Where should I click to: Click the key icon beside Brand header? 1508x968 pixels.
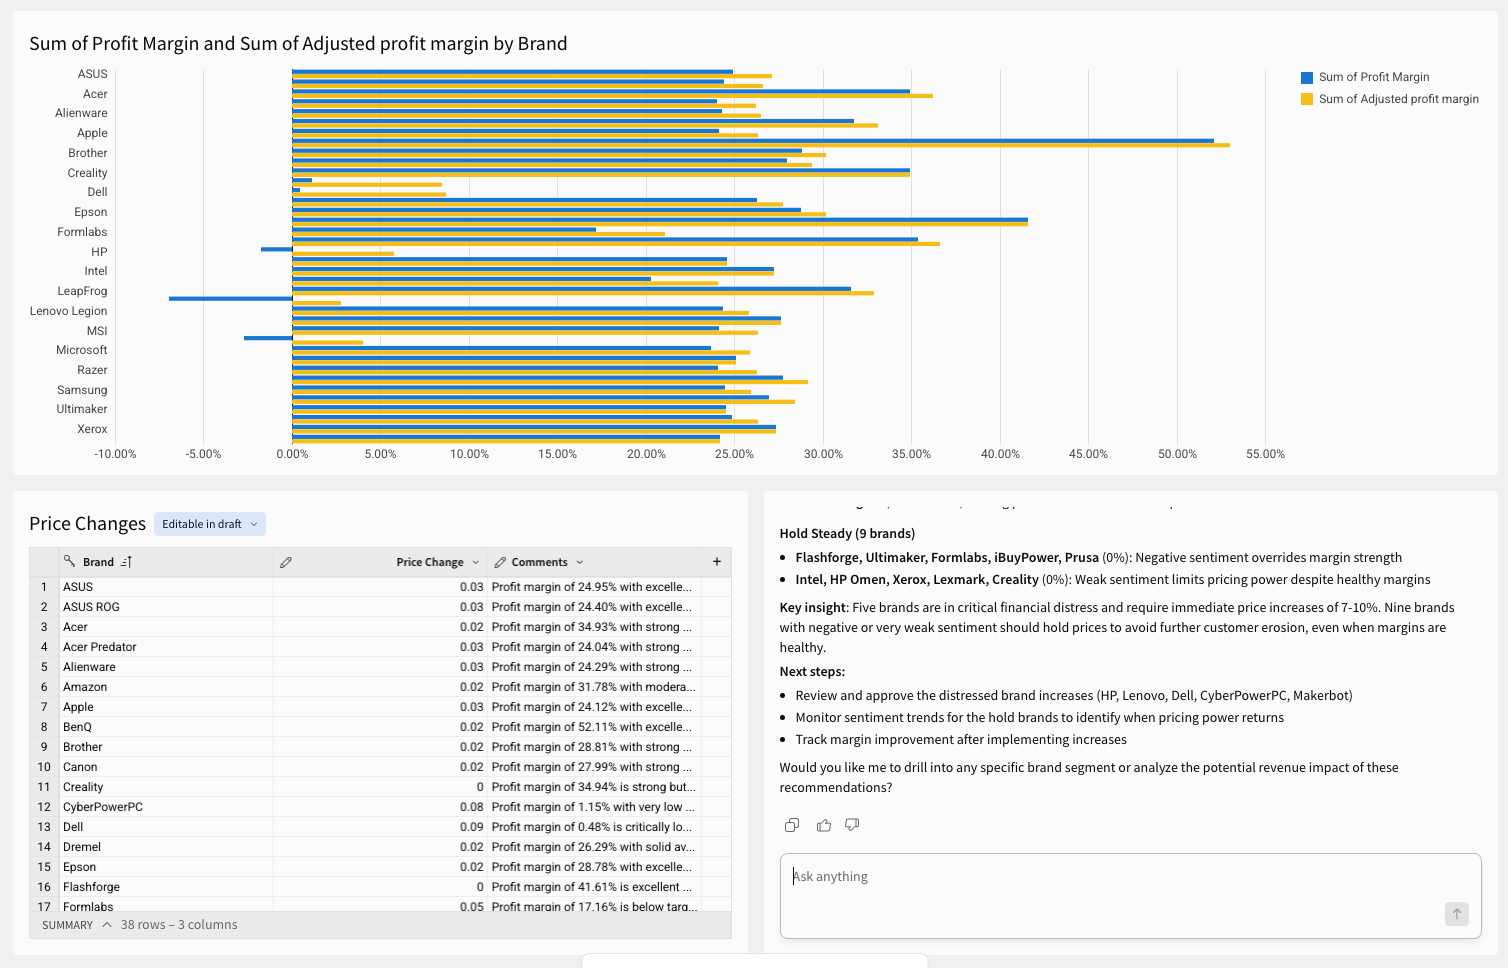(69, 562)
